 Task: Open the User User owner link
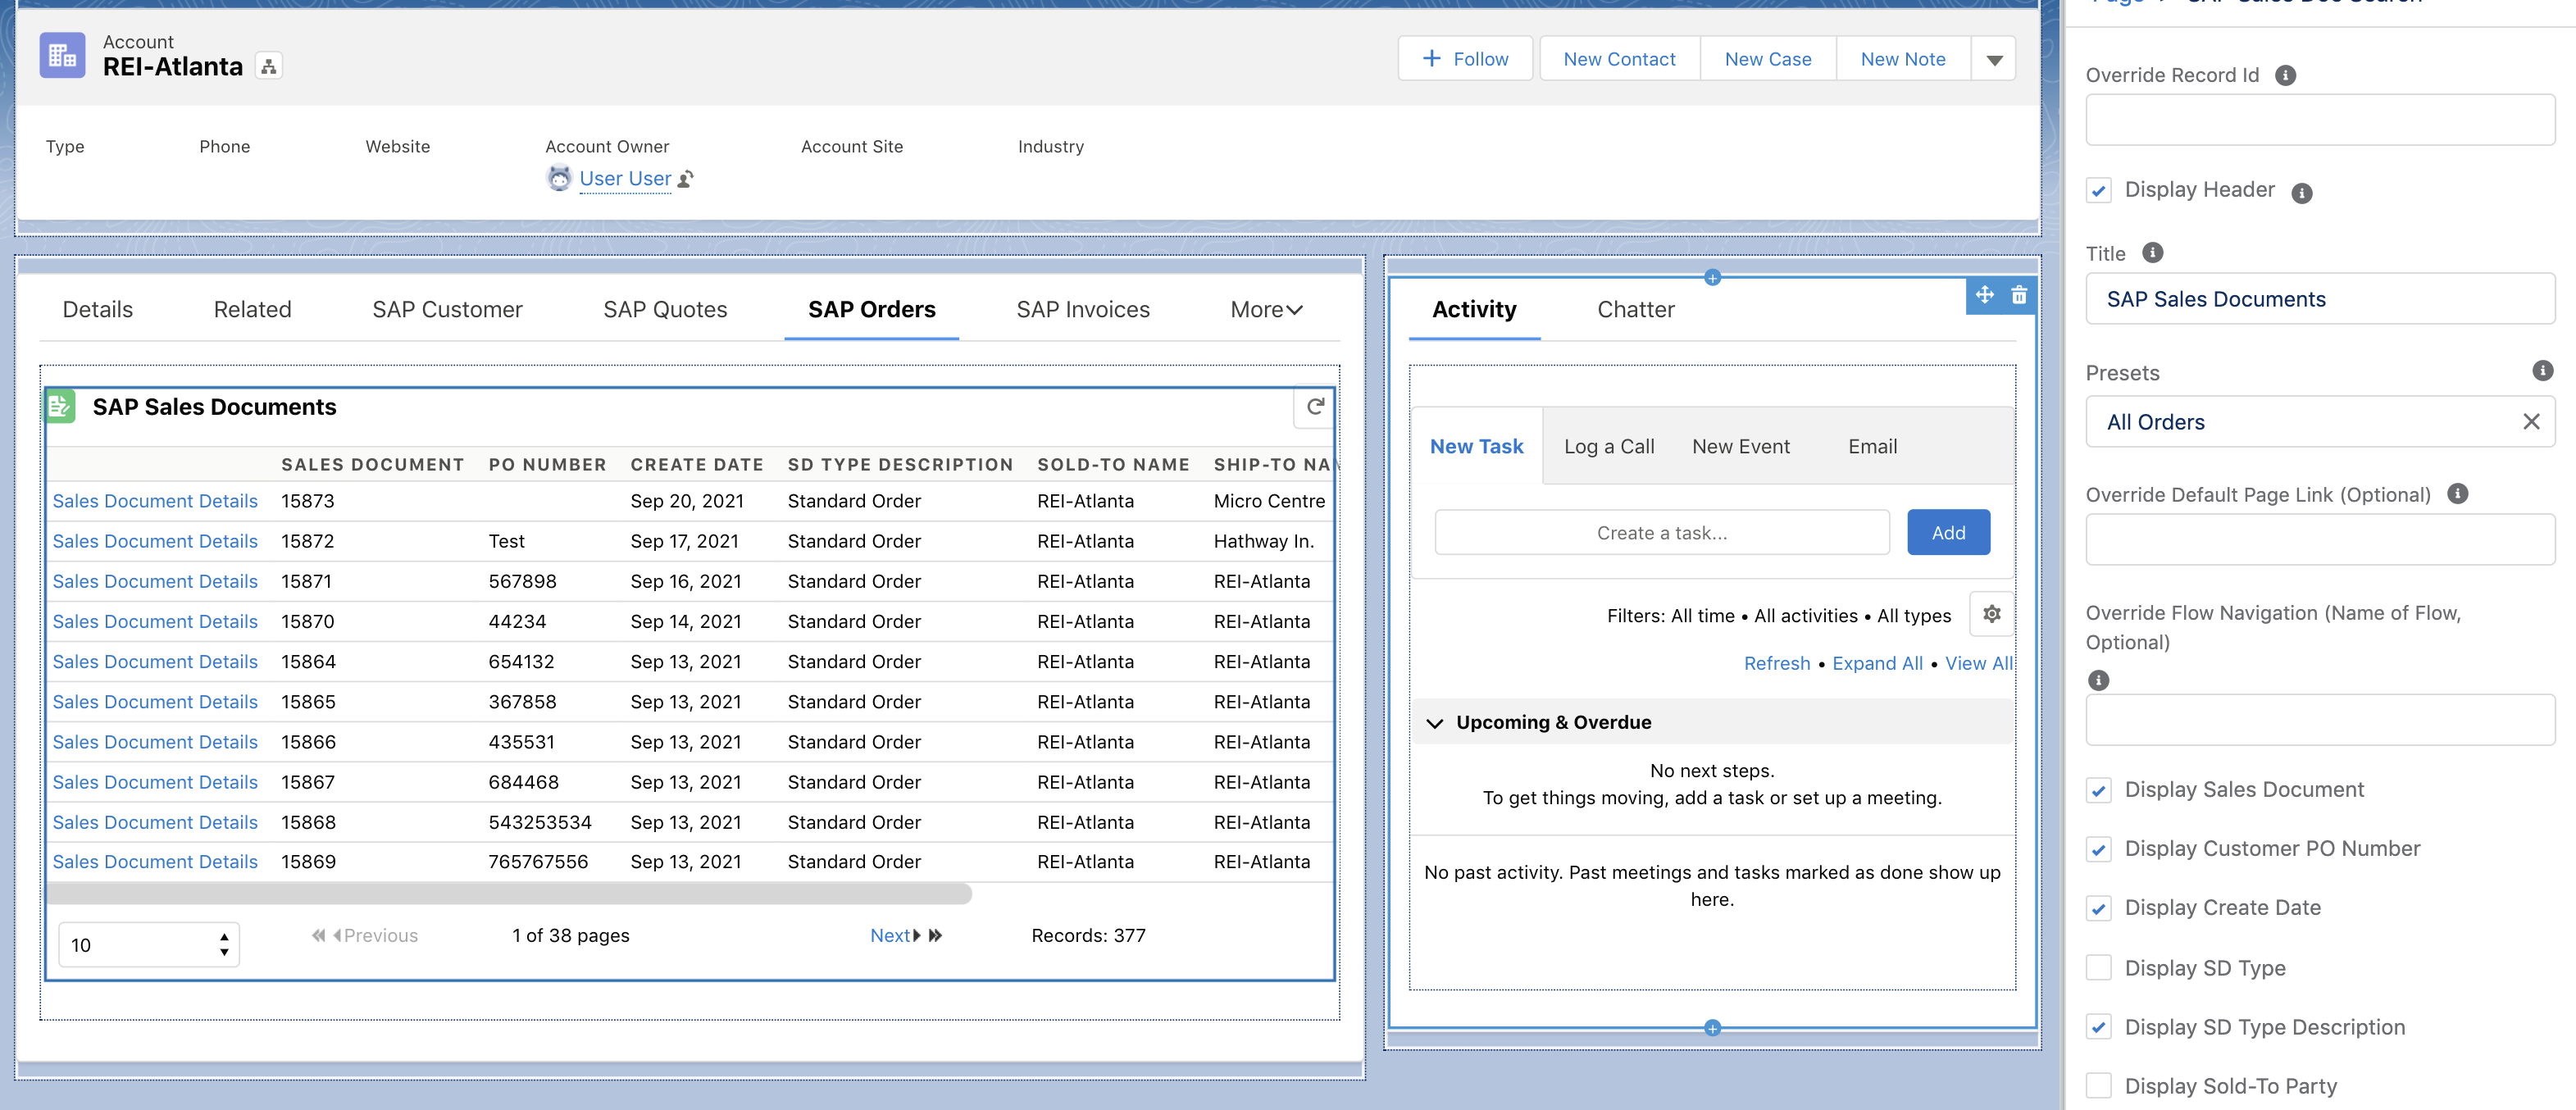click(x=625, y=179)
